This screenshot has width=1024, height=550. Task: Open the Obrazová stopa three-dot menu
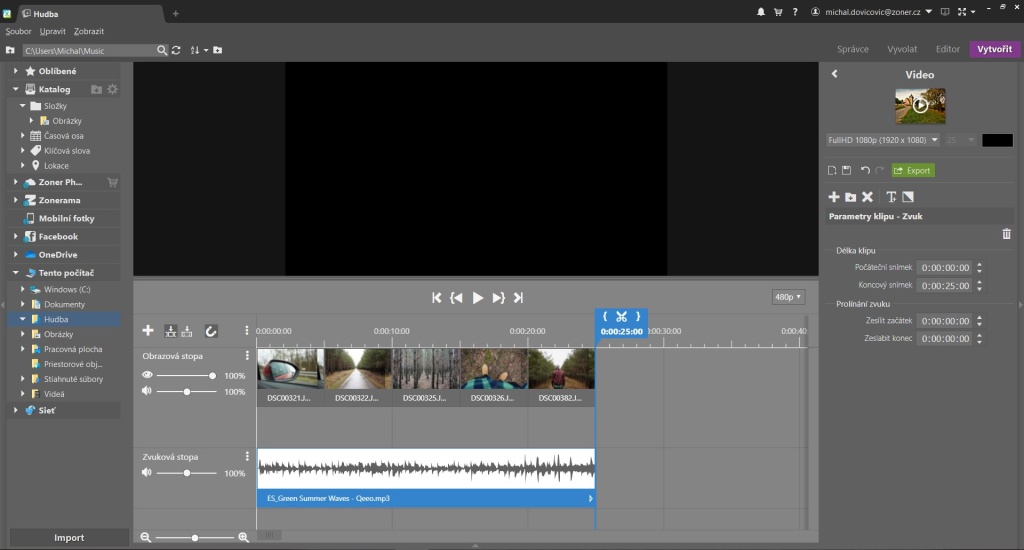(247, 355)
